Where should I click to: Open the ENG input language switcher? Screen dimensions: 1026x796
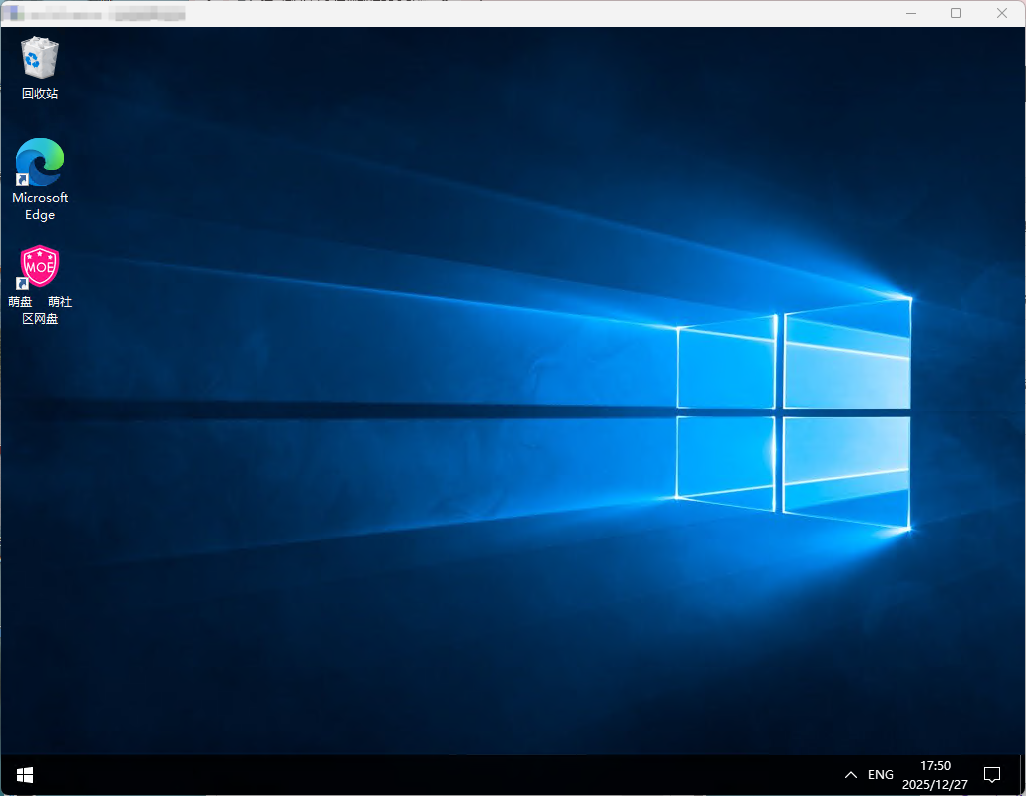pos(881,775)
